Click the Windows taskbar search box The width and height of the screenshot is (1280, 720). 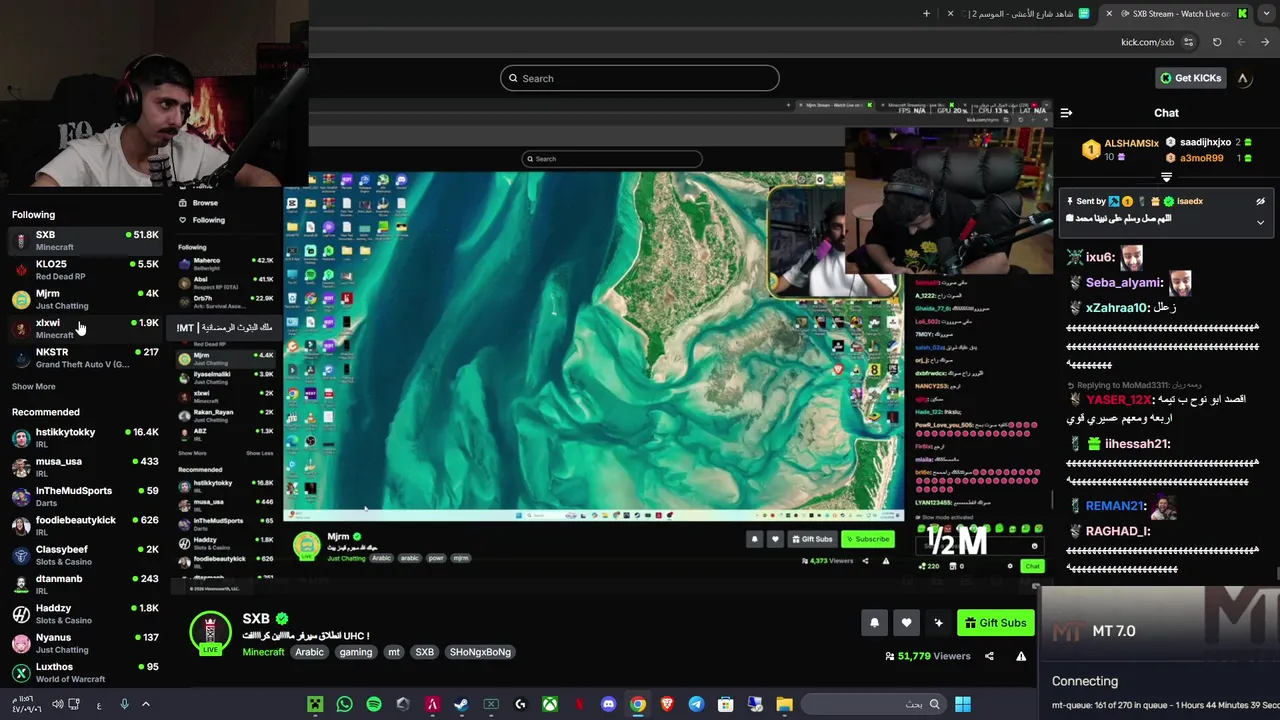point(874,704)
